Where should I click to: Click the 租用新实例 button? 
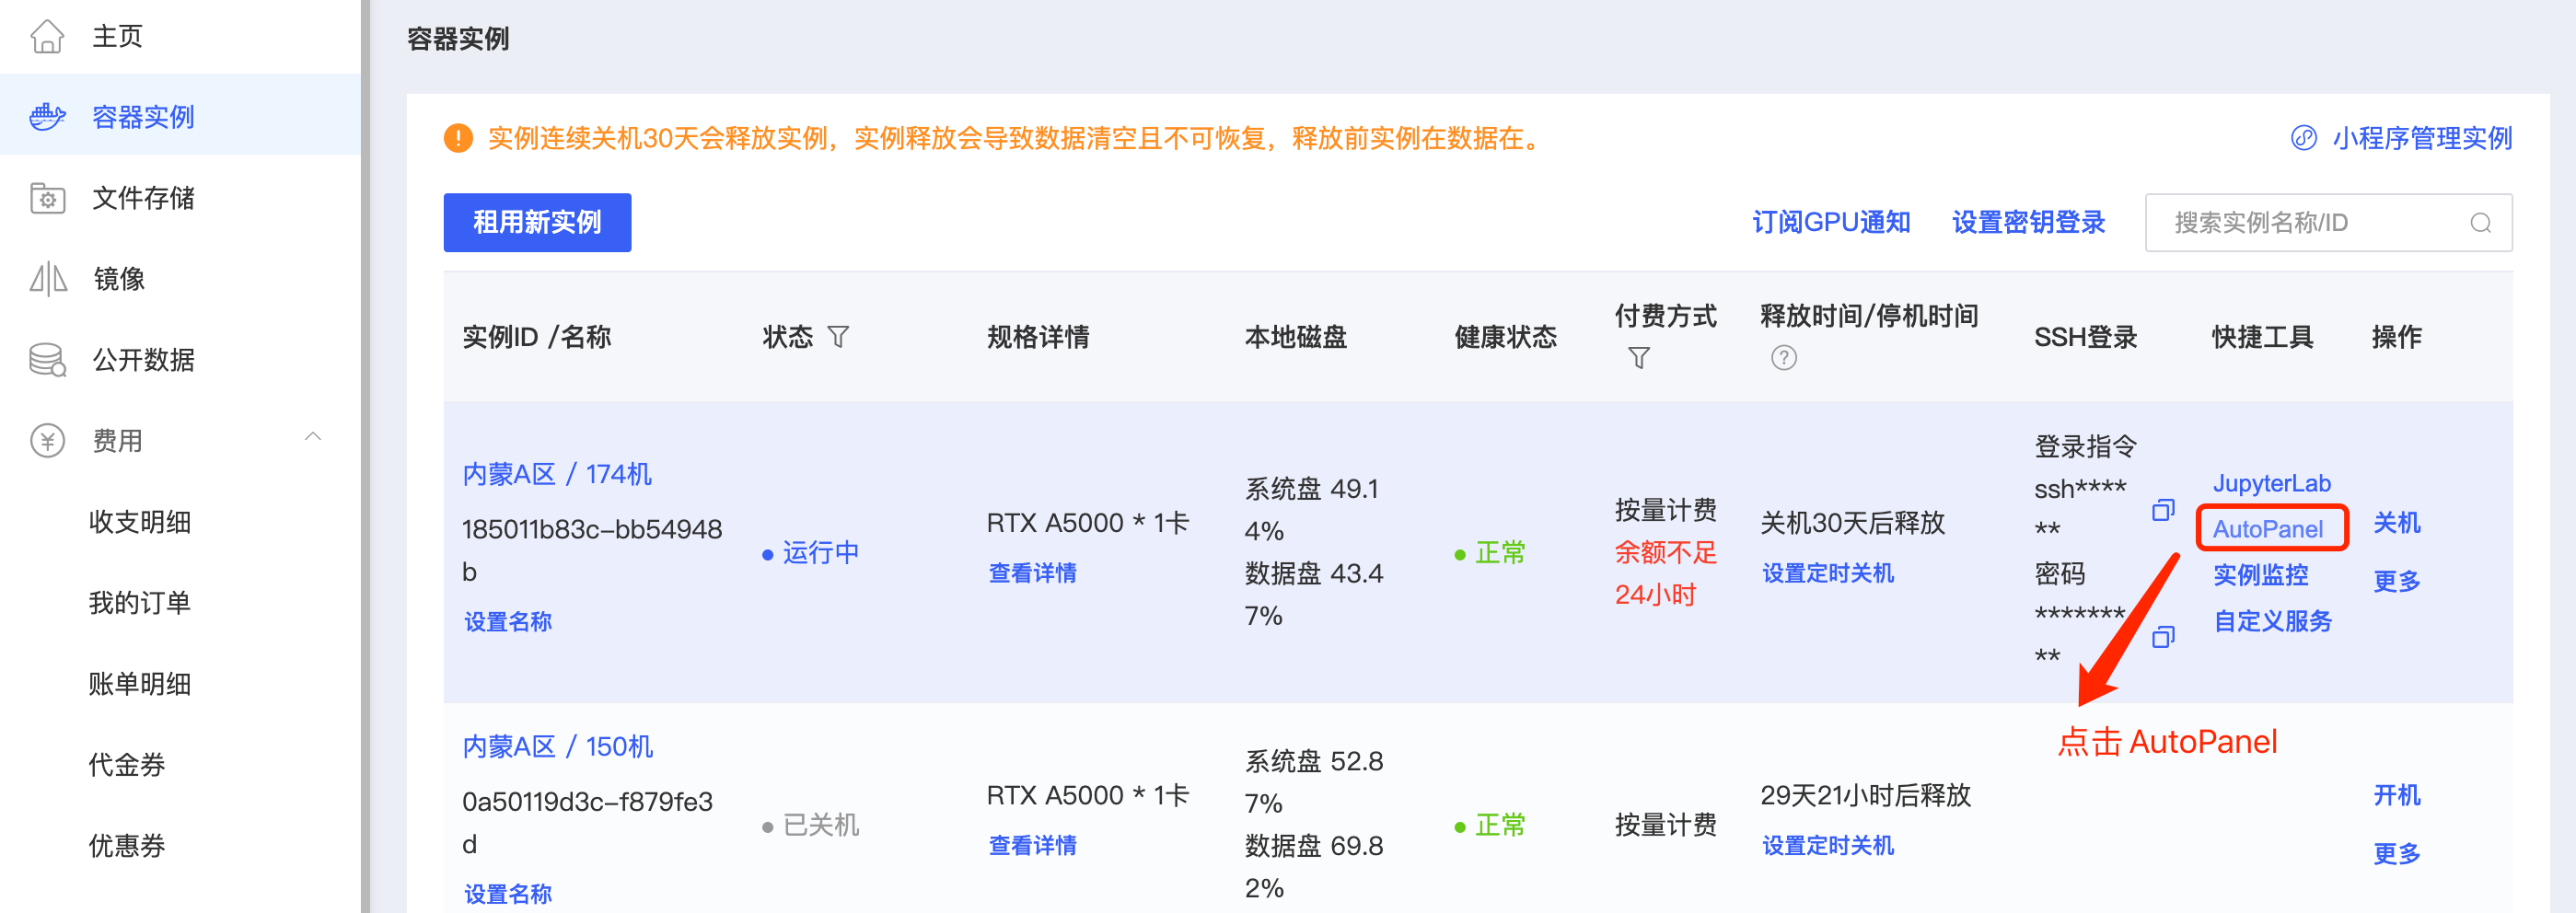(x=537, y=222)
